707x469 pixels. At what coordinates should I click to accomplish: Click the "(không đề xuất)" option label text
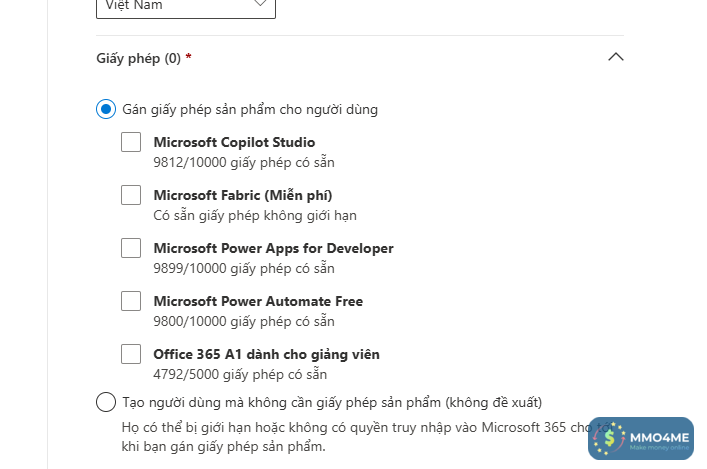494,402
